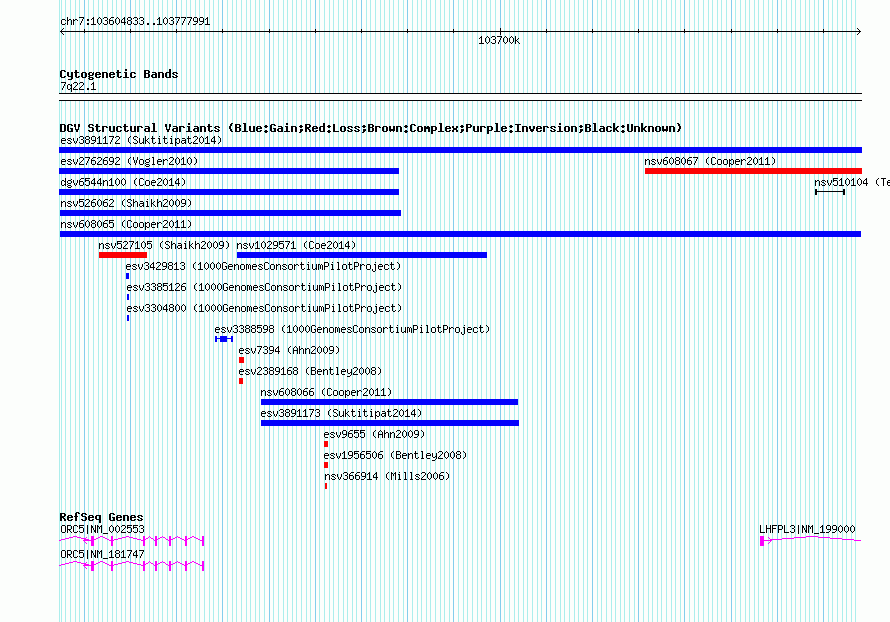Click the esv3388598 blue glyph
Image resolution: width=890 pixels, height=622 pixels.
click(x=224, y=339)
